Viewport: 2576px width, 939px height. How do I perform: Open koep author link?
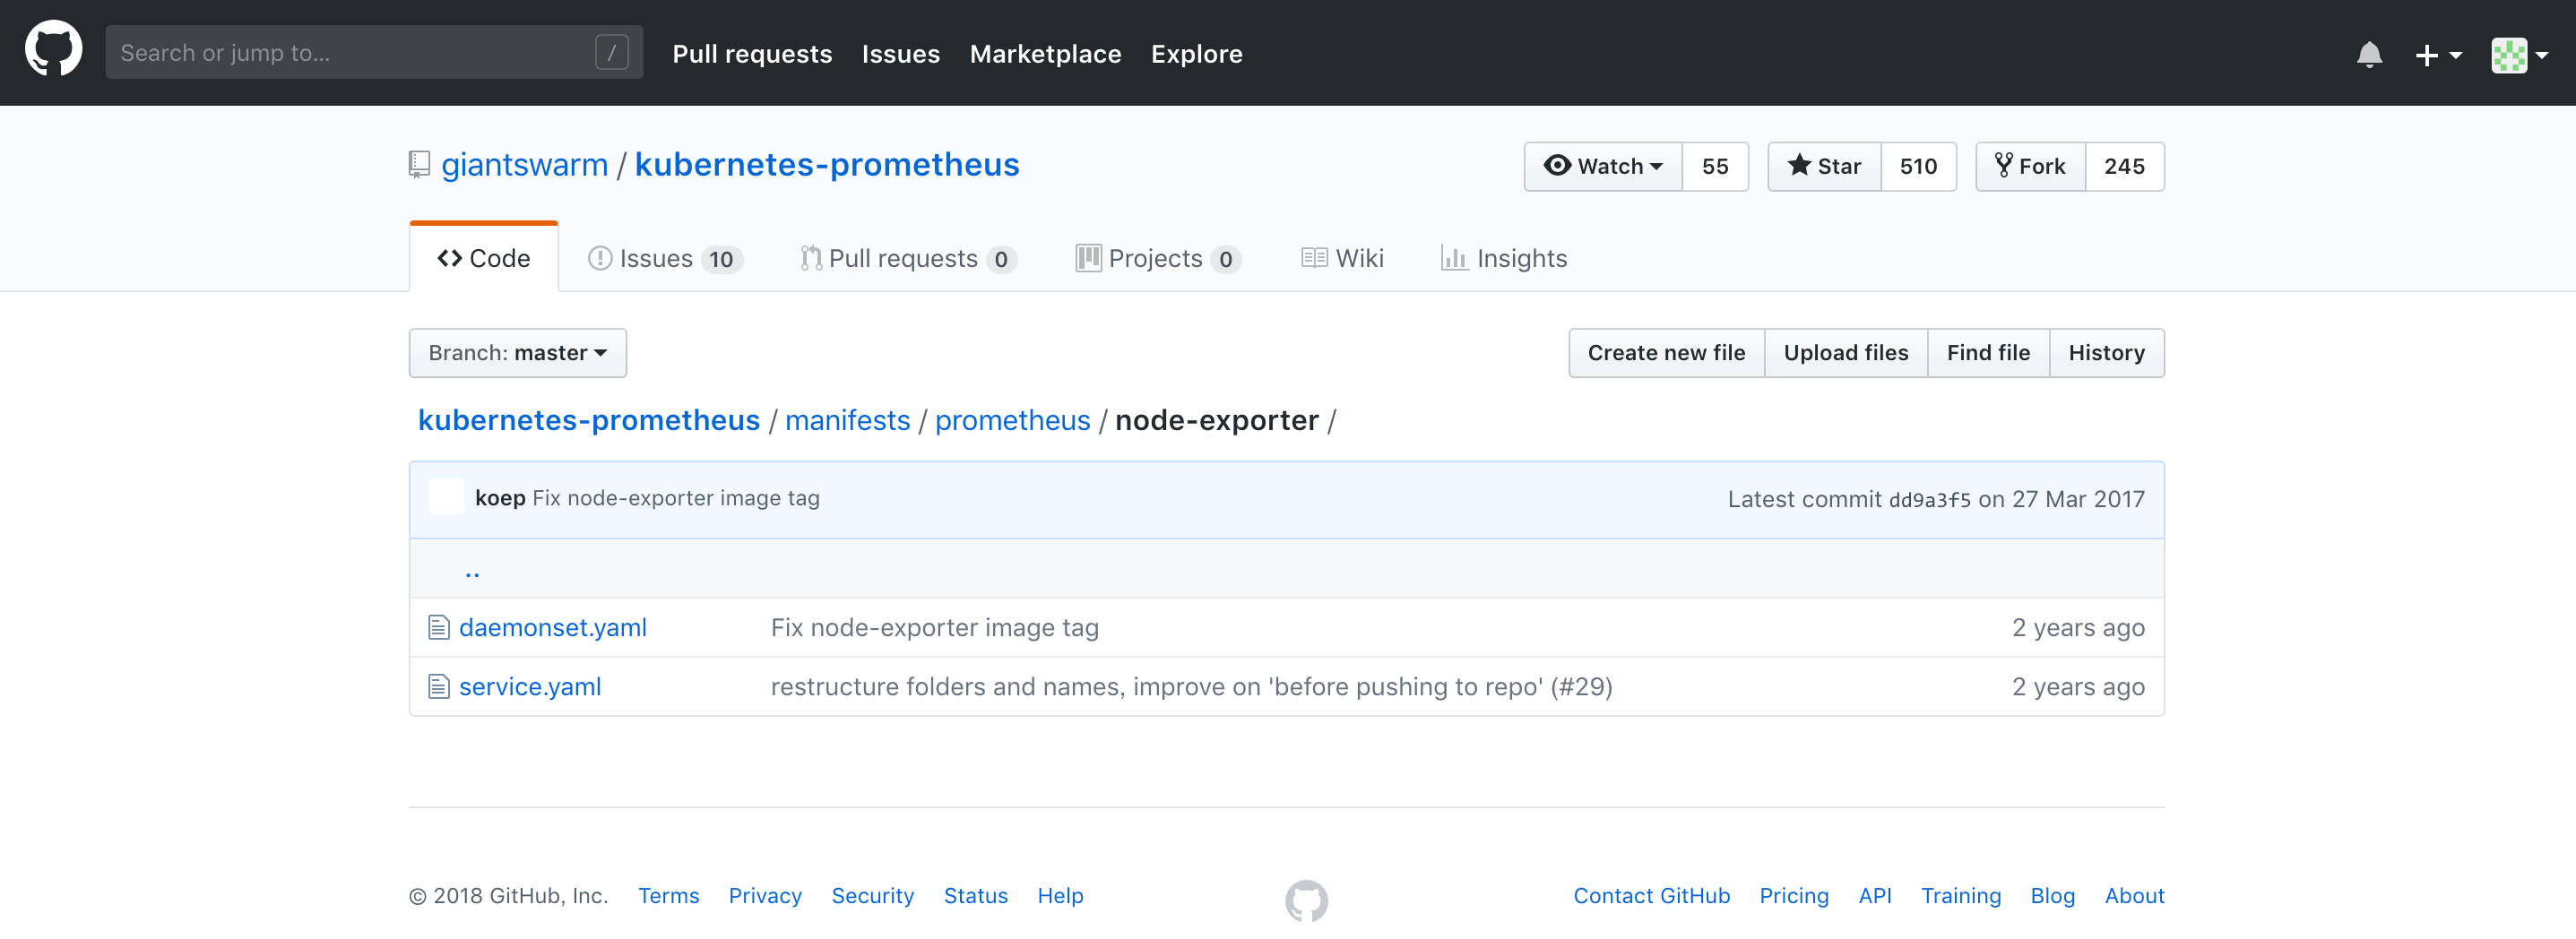tap(500, 498)
